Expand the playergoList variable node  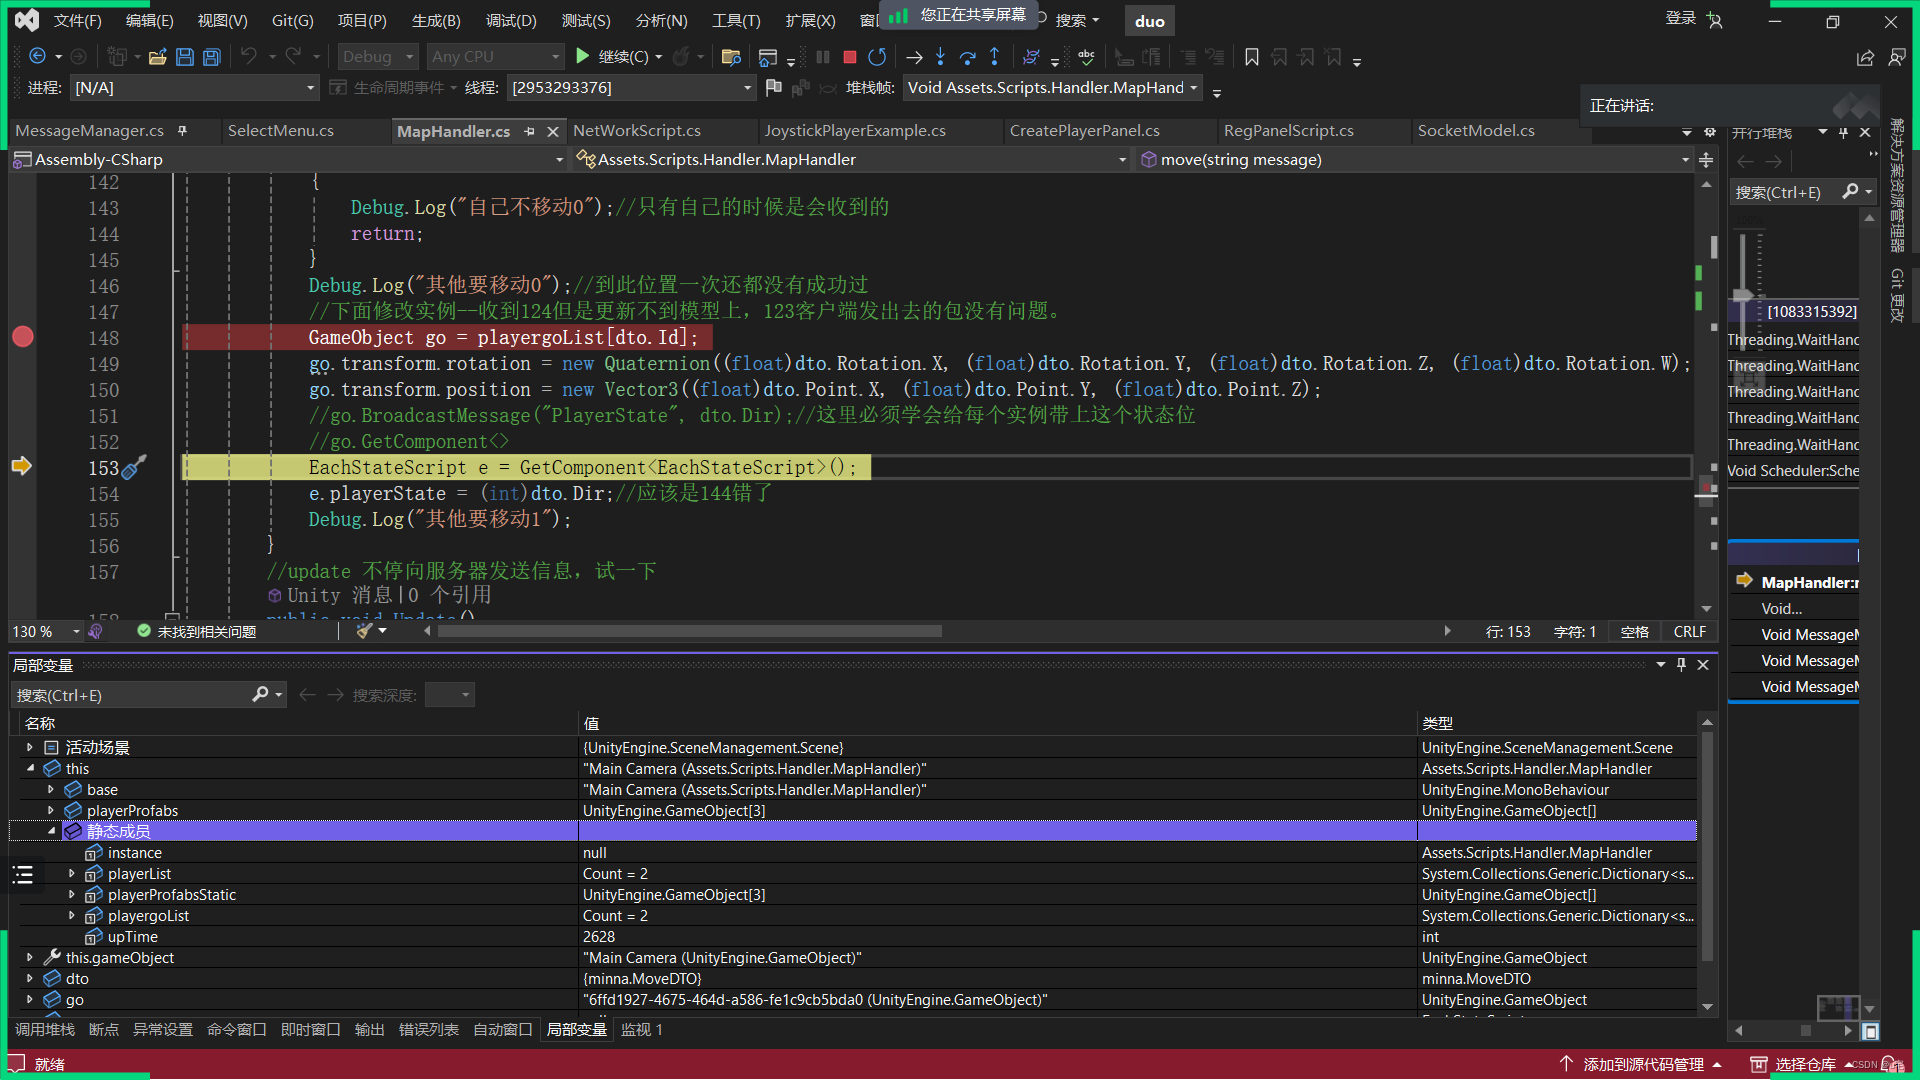(x=71, y=916)
